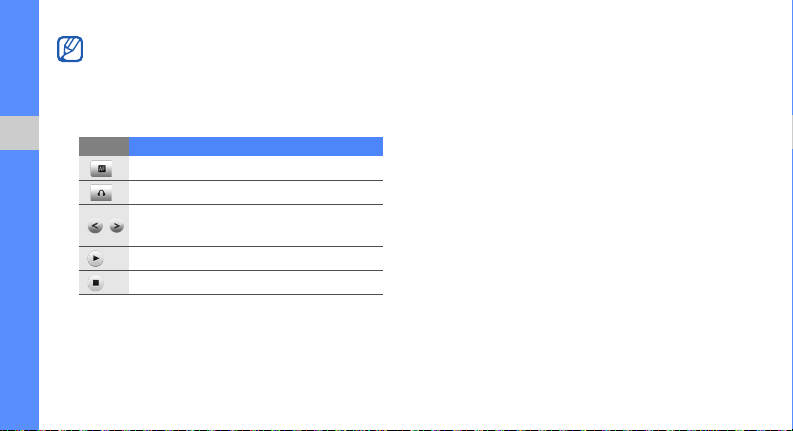
Task: Click the blue sidebar above gray tab
Action: [x=19, y=58]
